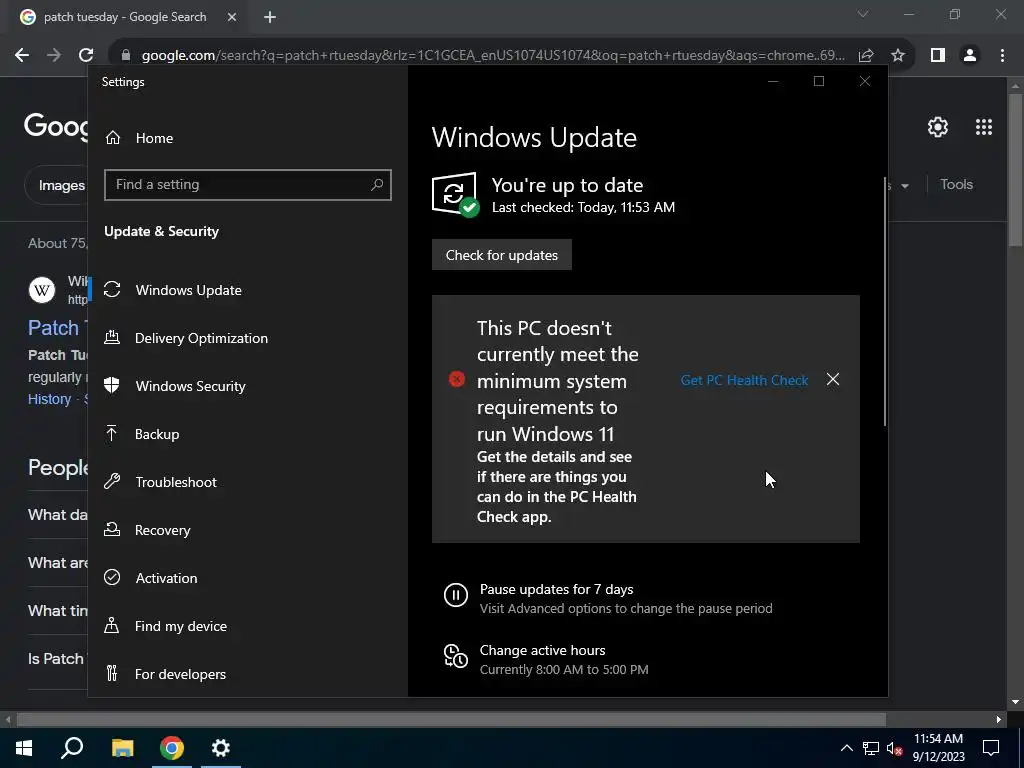Open the filter dropdown arrow beside Tools
The height and width of the screenshot is (768, 1024).
click(x=904, y=186)
